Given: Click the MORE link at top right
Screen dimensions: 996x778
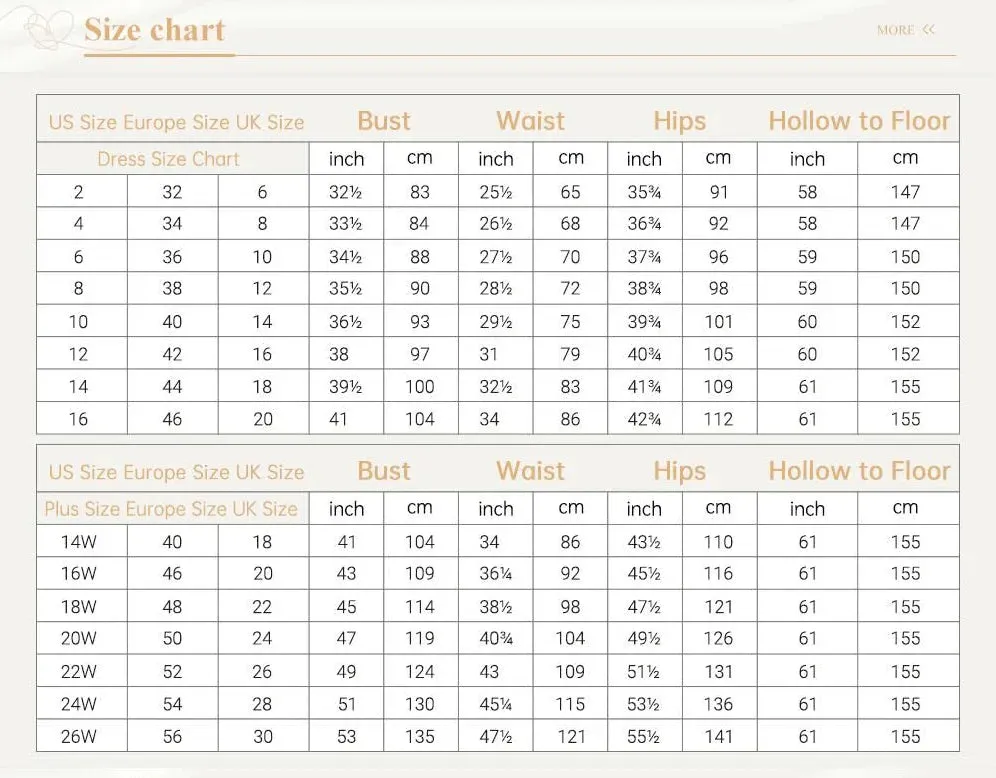Looking at the screenshot, I should [x=895, y=30].
